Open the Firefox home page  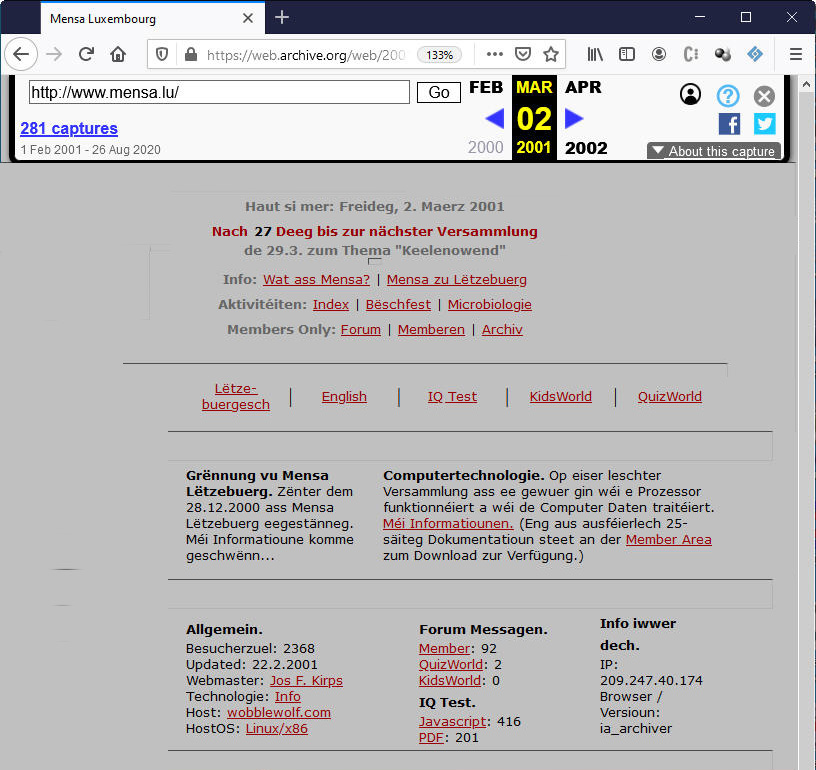pos(118,54)
